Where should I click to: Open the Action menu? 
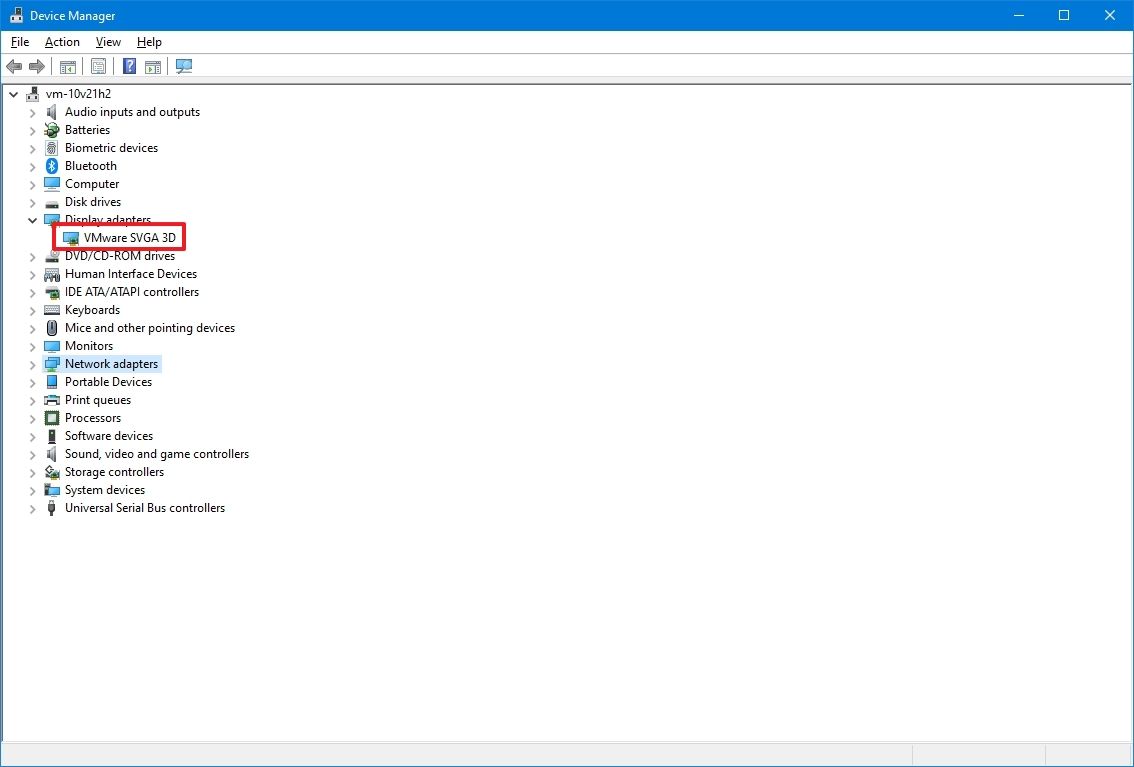tap(61, 42)
